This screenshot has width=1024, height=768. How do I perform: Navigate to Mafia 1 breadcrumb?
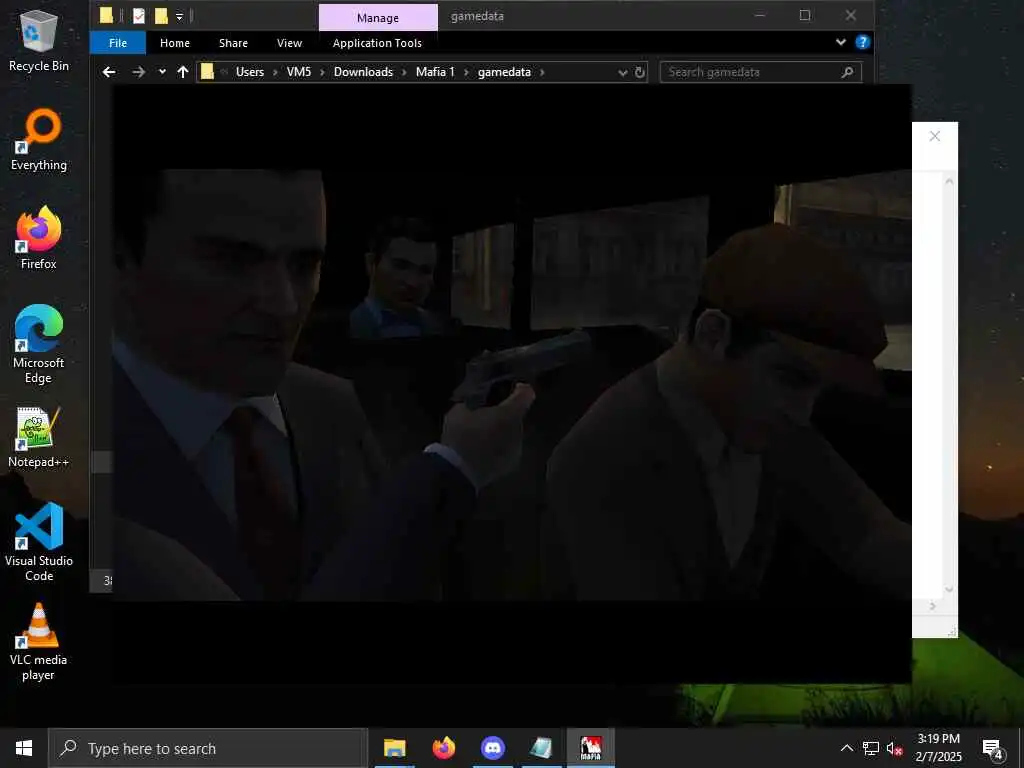435,72
